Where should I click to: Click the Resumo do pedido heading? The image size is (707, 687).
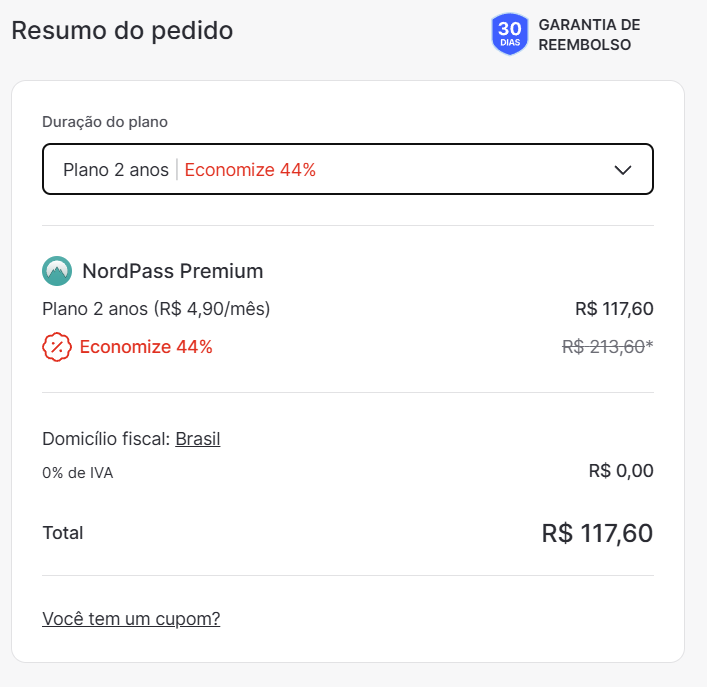(x=122, y=31)
